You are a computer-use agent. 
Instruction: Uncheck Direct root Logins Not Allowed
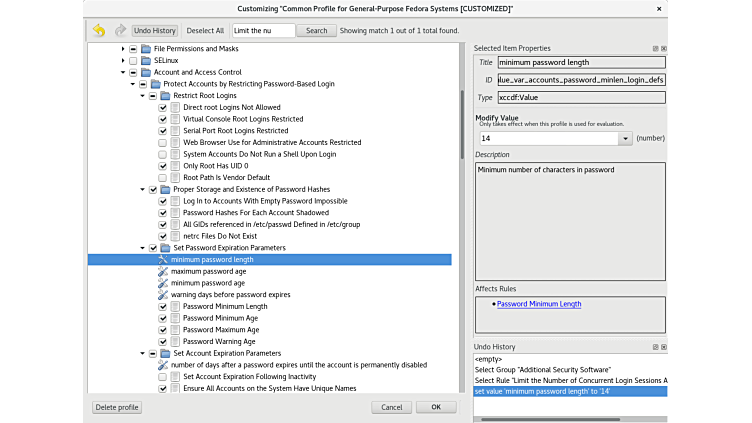(x=163, y=107)
